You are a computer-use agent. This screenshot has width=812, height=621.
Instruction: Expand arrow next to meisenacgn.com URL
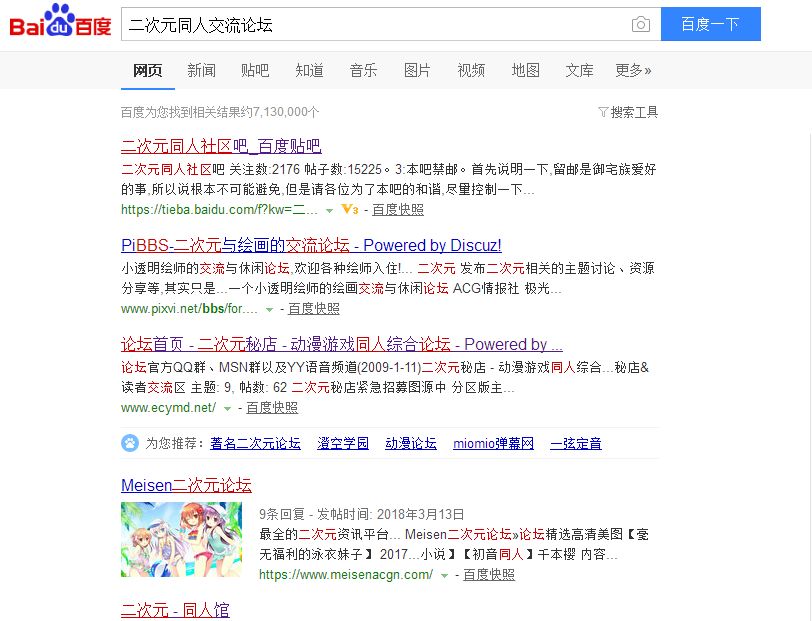point(444,575)
